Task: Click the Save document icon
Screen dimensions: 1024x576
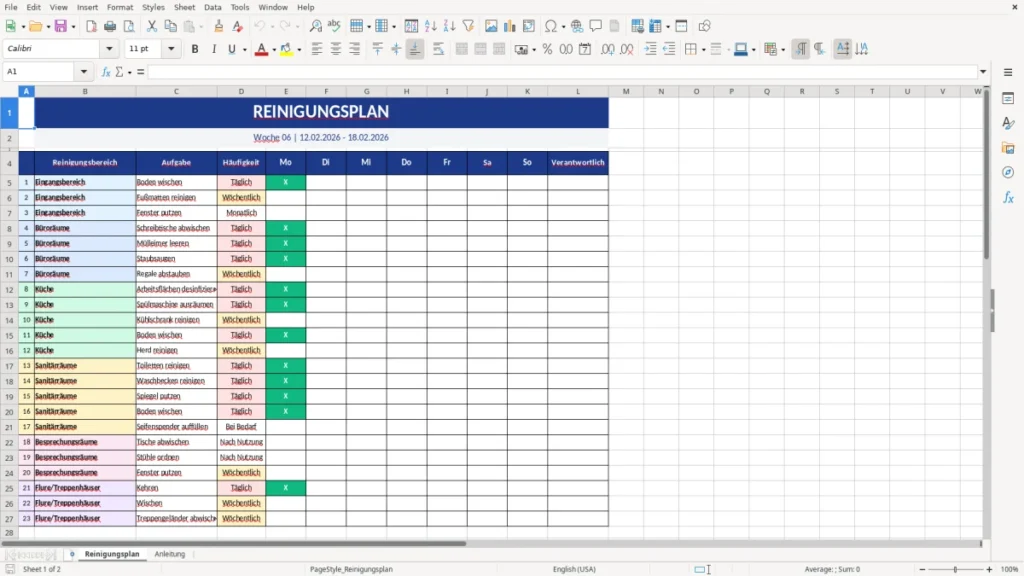Action: click(60, 26)
